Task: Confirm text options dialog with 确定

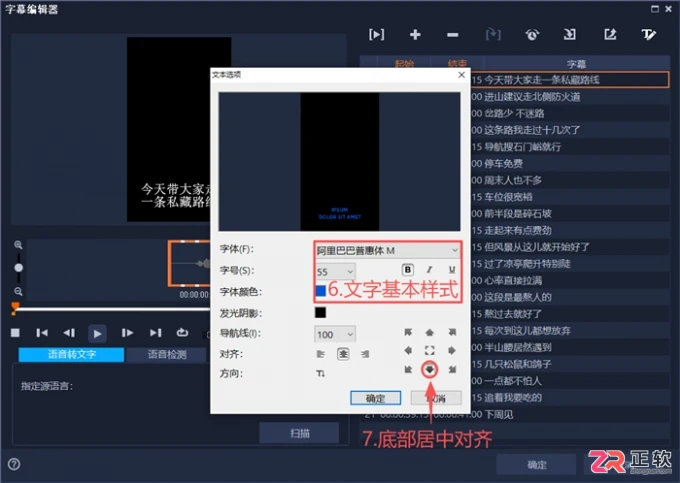Action: (x=376, y=398)
